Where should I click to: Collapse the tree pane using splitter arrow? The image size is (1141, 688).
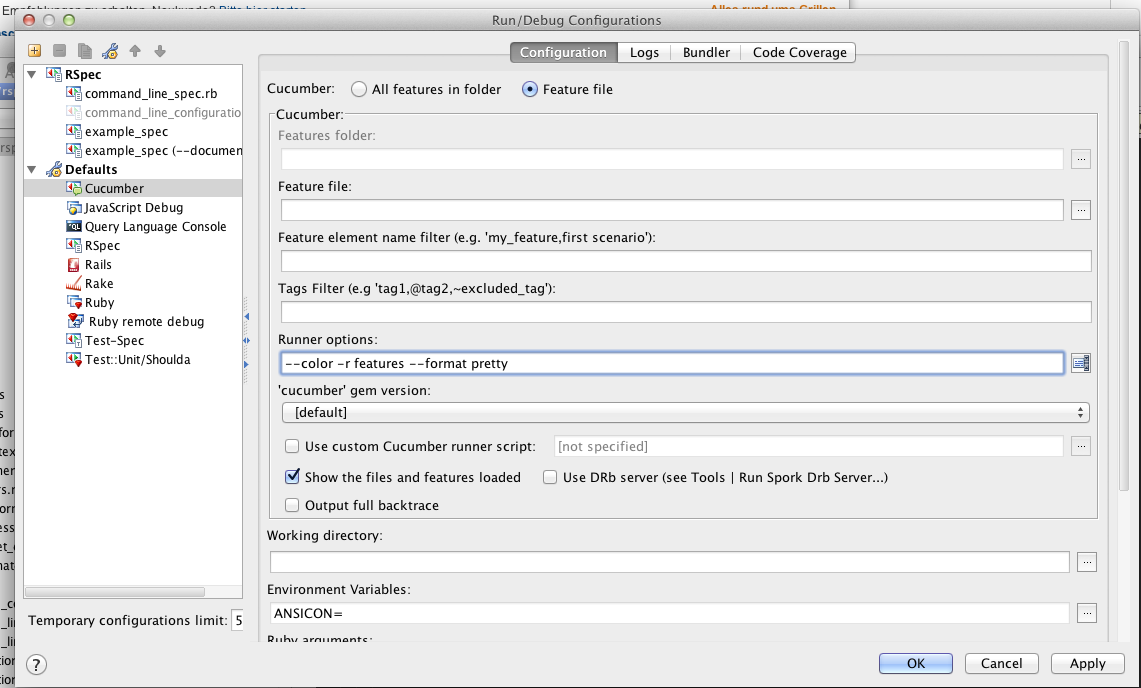247,317
